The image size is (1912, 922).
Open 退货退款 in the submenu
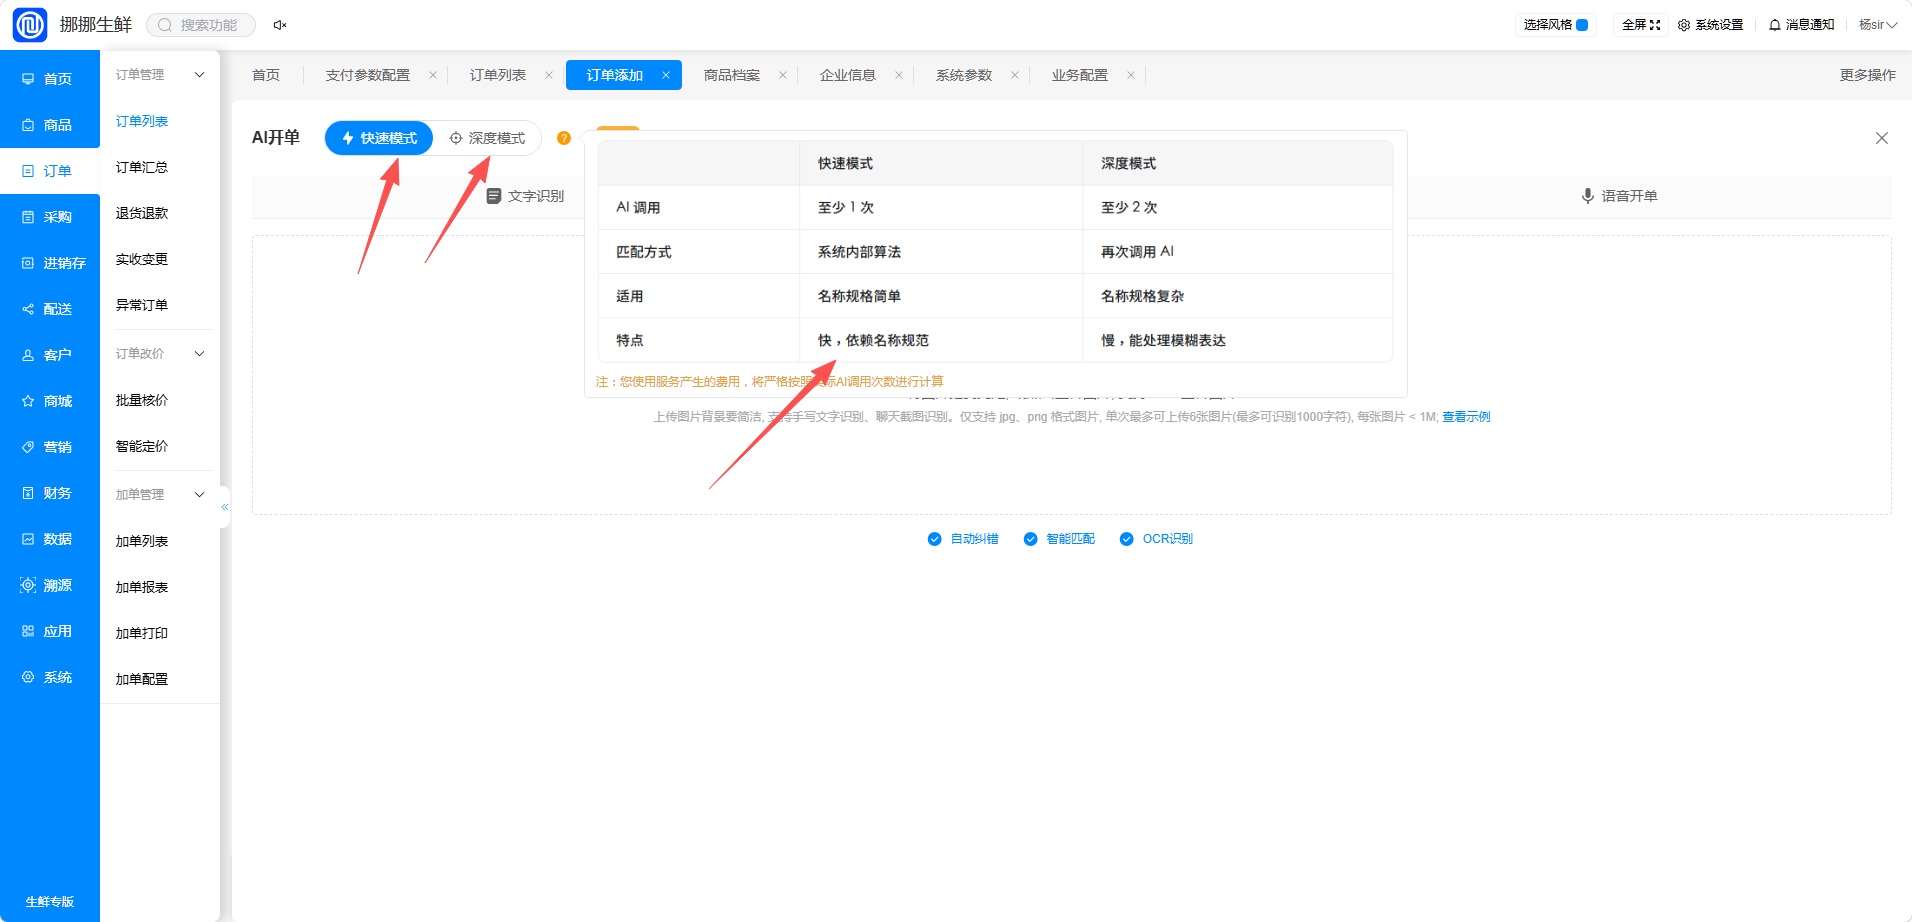[x=142, y=213]
